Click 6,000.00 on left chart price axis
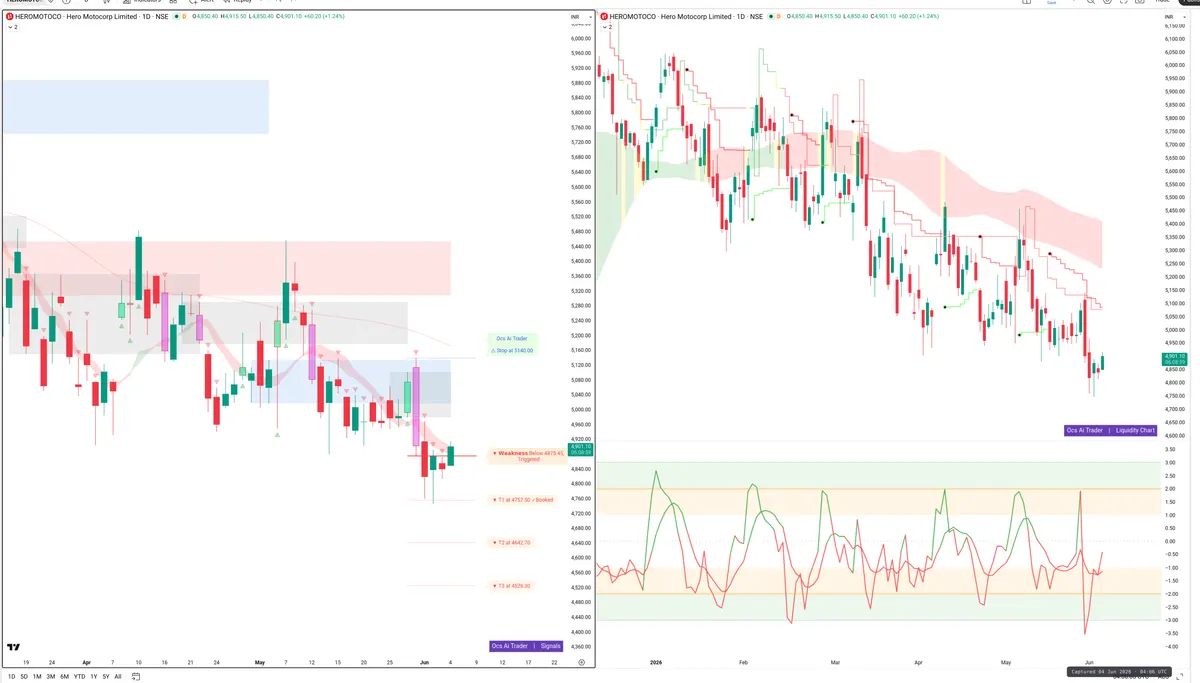Viewport: 1200px width, 683px height. coord(580,39)
